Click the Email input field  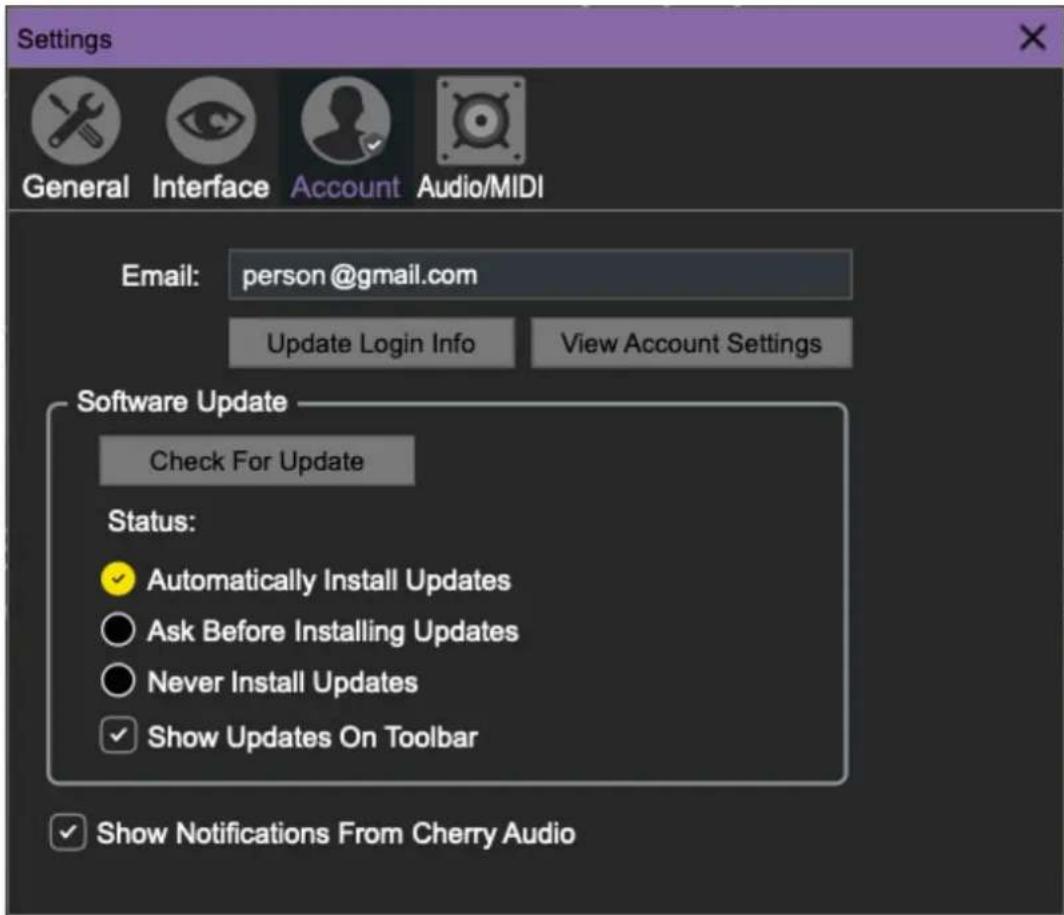(x=540, y=275)
